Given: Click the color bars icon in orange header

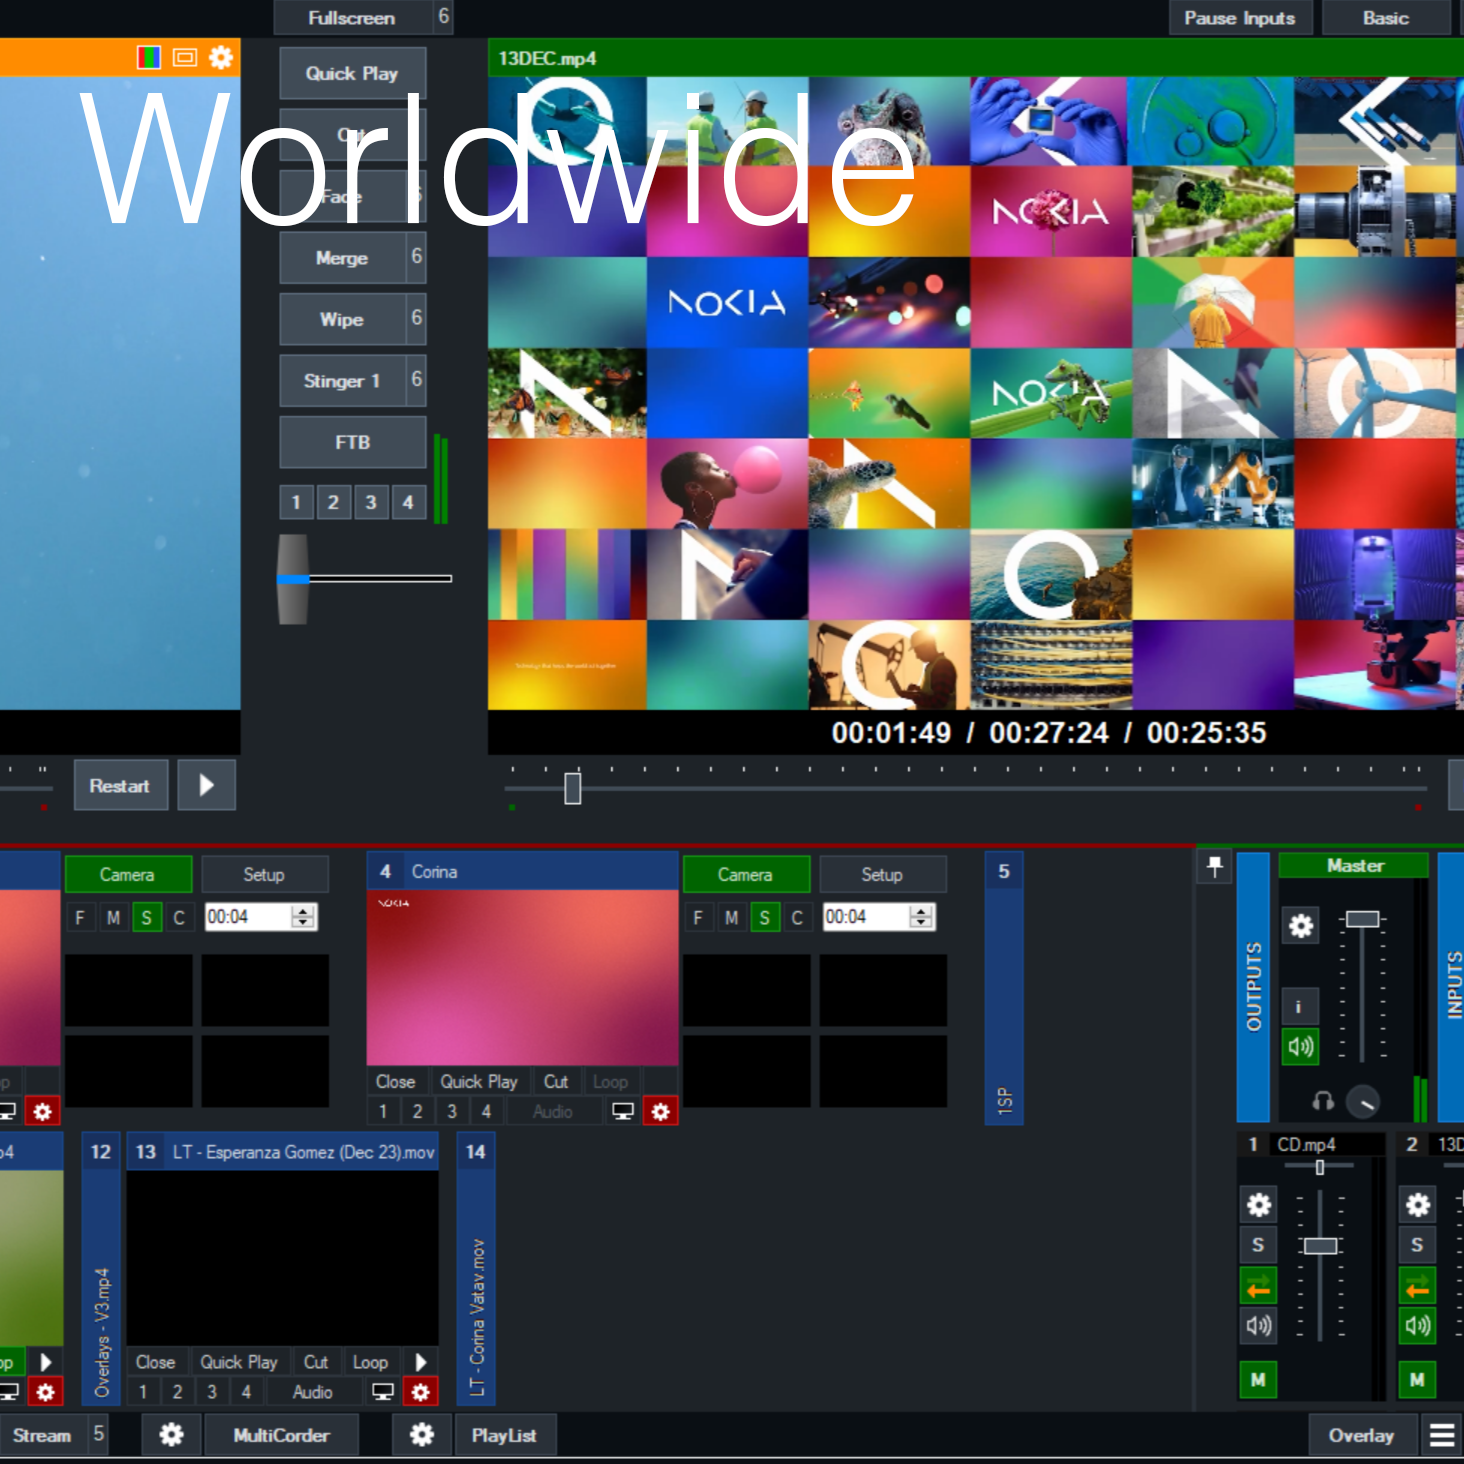Looking at the screenshot, I should pyautogui.click(x=149, y=57).
